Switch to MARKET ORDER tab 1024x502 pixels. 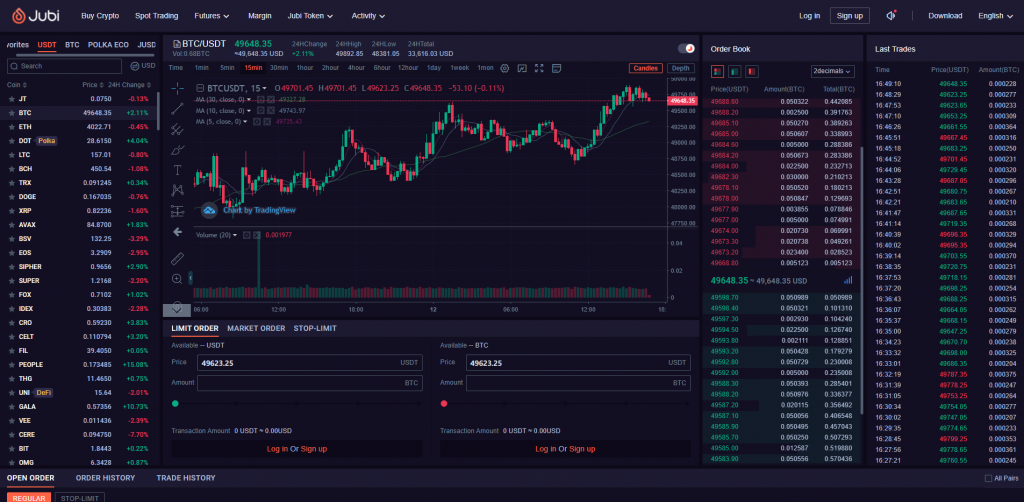(256, 328)
